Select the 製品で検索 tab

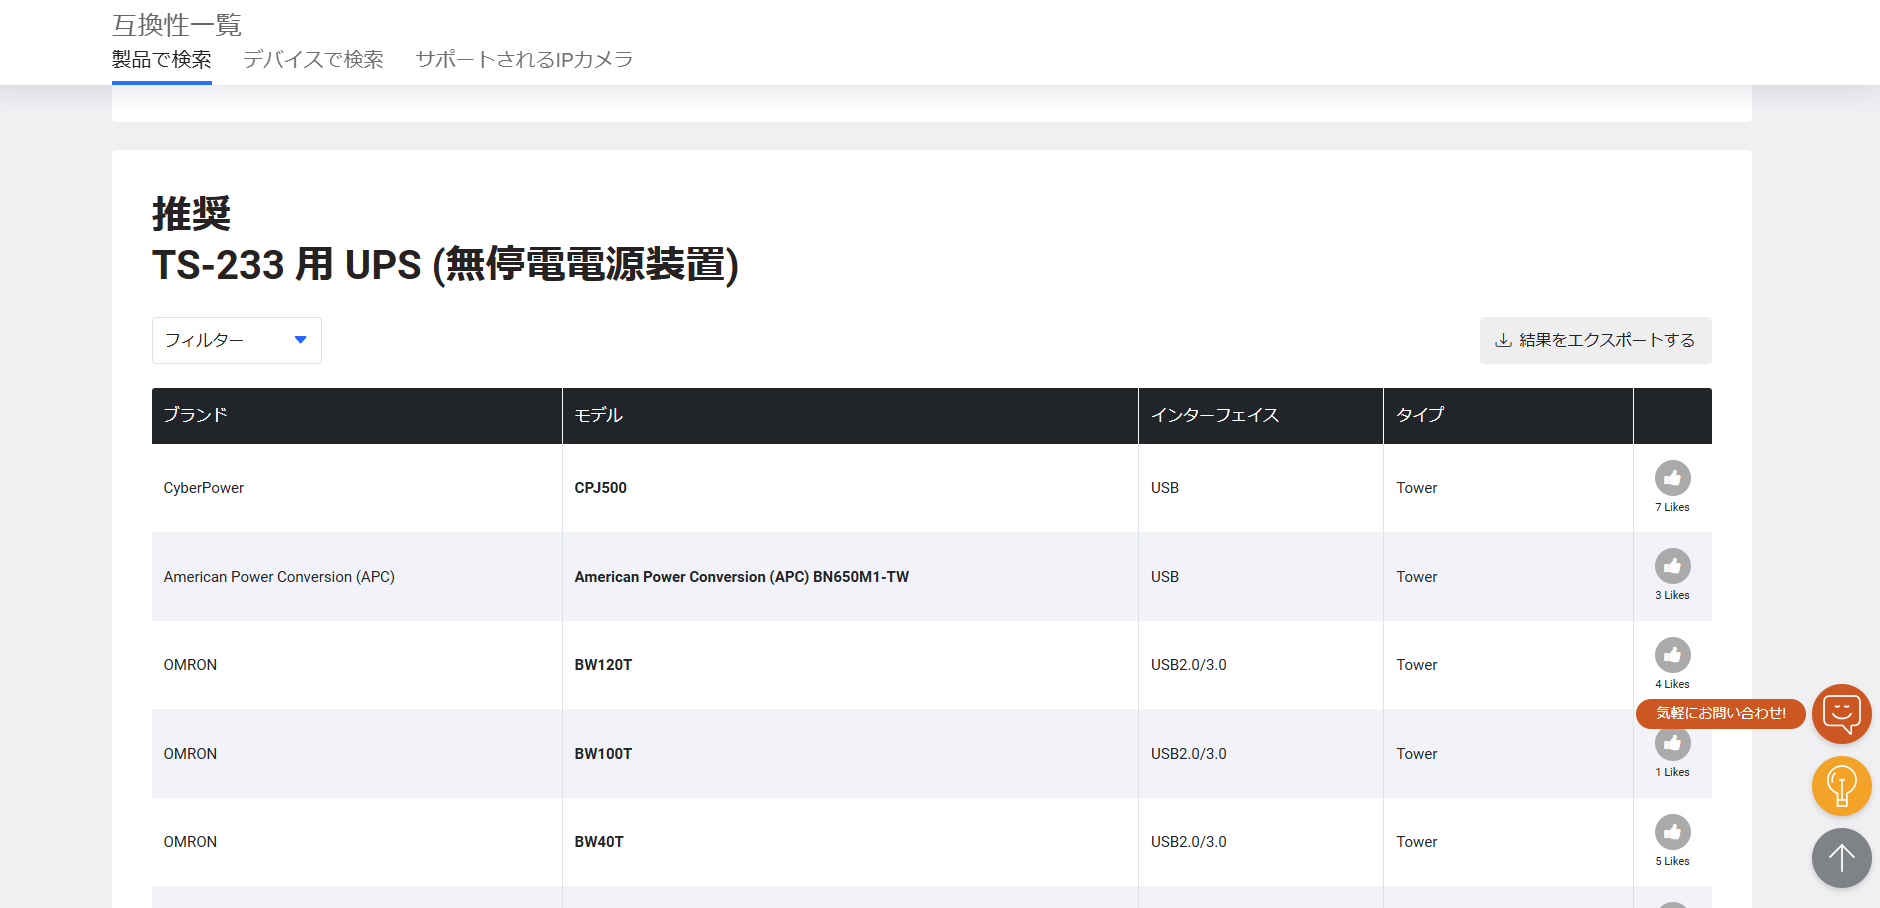pyautogui.click(x=162, y=60)
